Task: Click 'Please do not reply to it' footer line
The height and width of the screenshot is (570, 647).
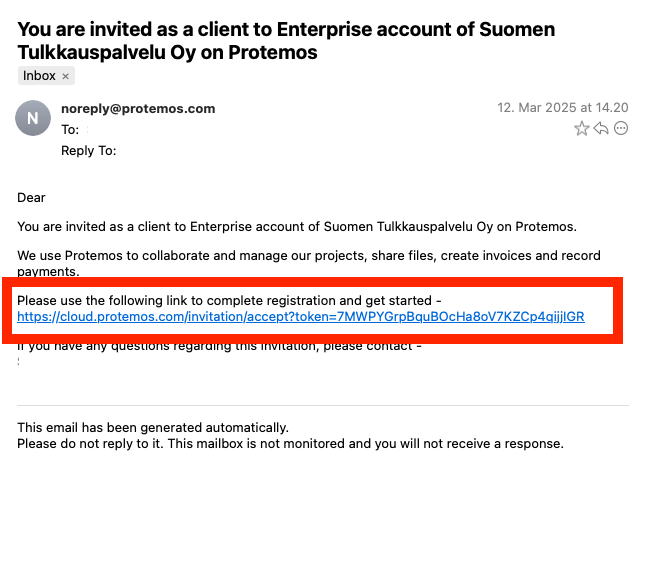Action: (290, 444)
